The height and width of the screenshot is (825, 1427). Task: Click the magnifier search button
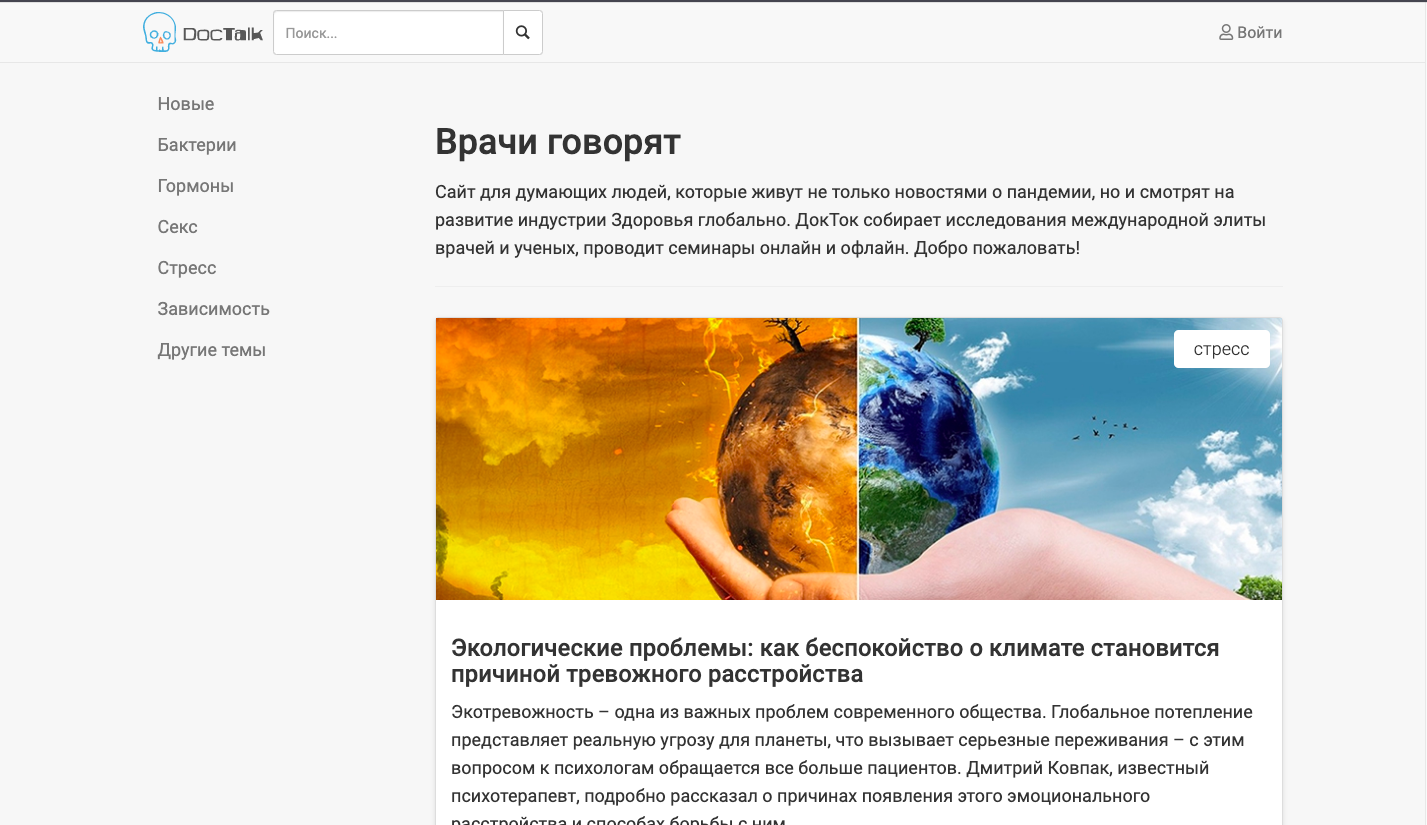(x=523, y=33)
